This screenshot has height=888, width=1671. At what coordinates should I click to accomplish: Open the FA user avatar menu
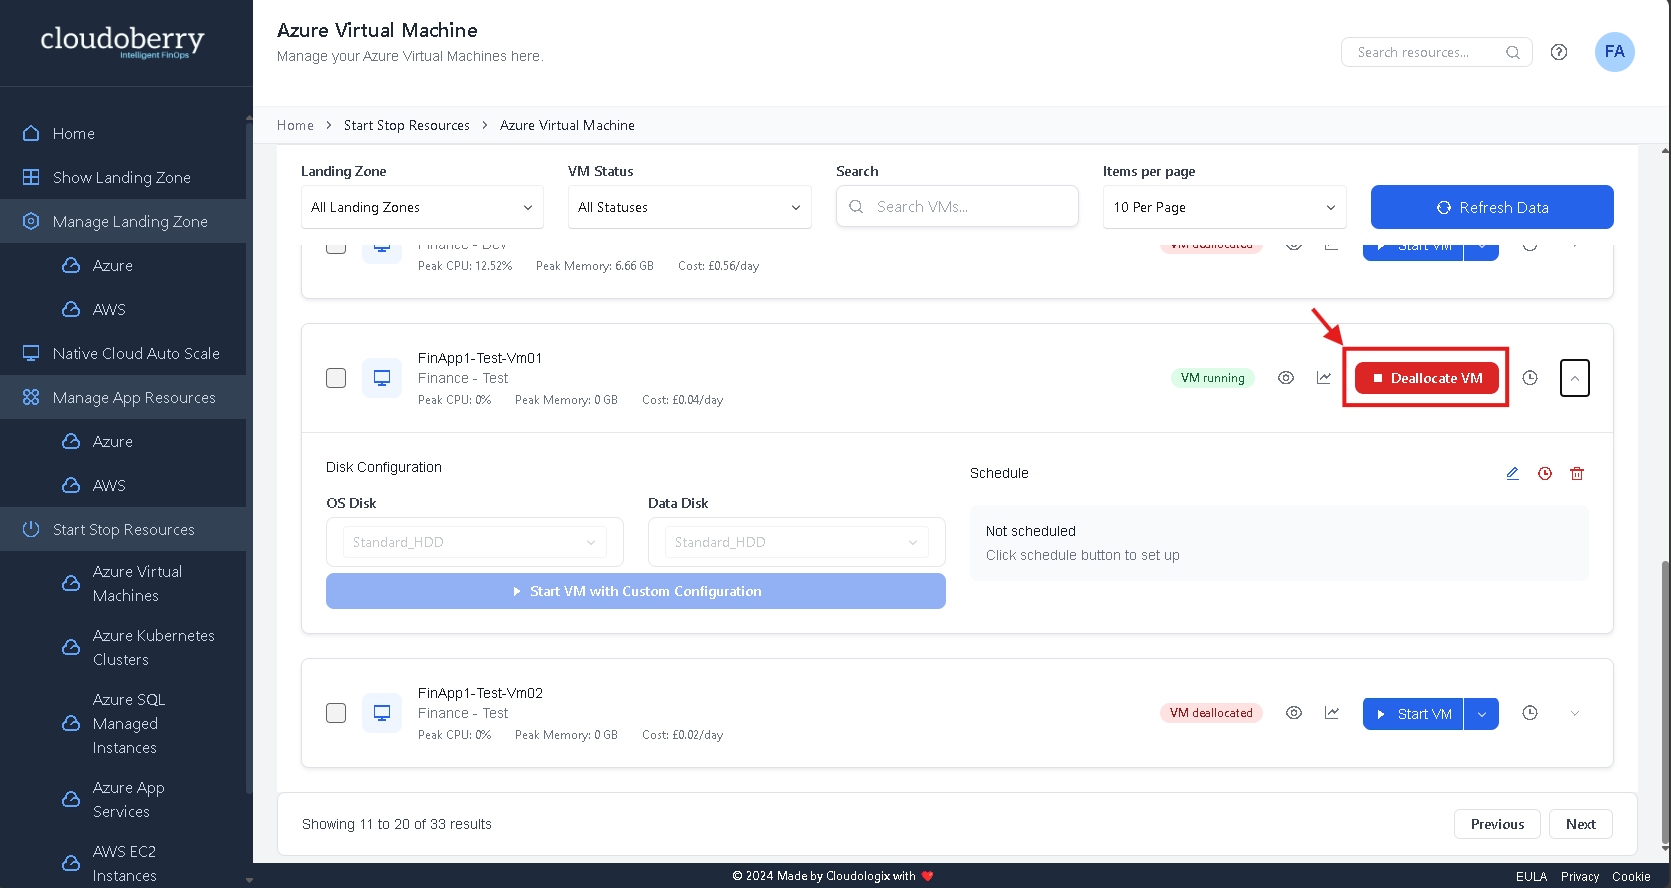pos(1614,52)
